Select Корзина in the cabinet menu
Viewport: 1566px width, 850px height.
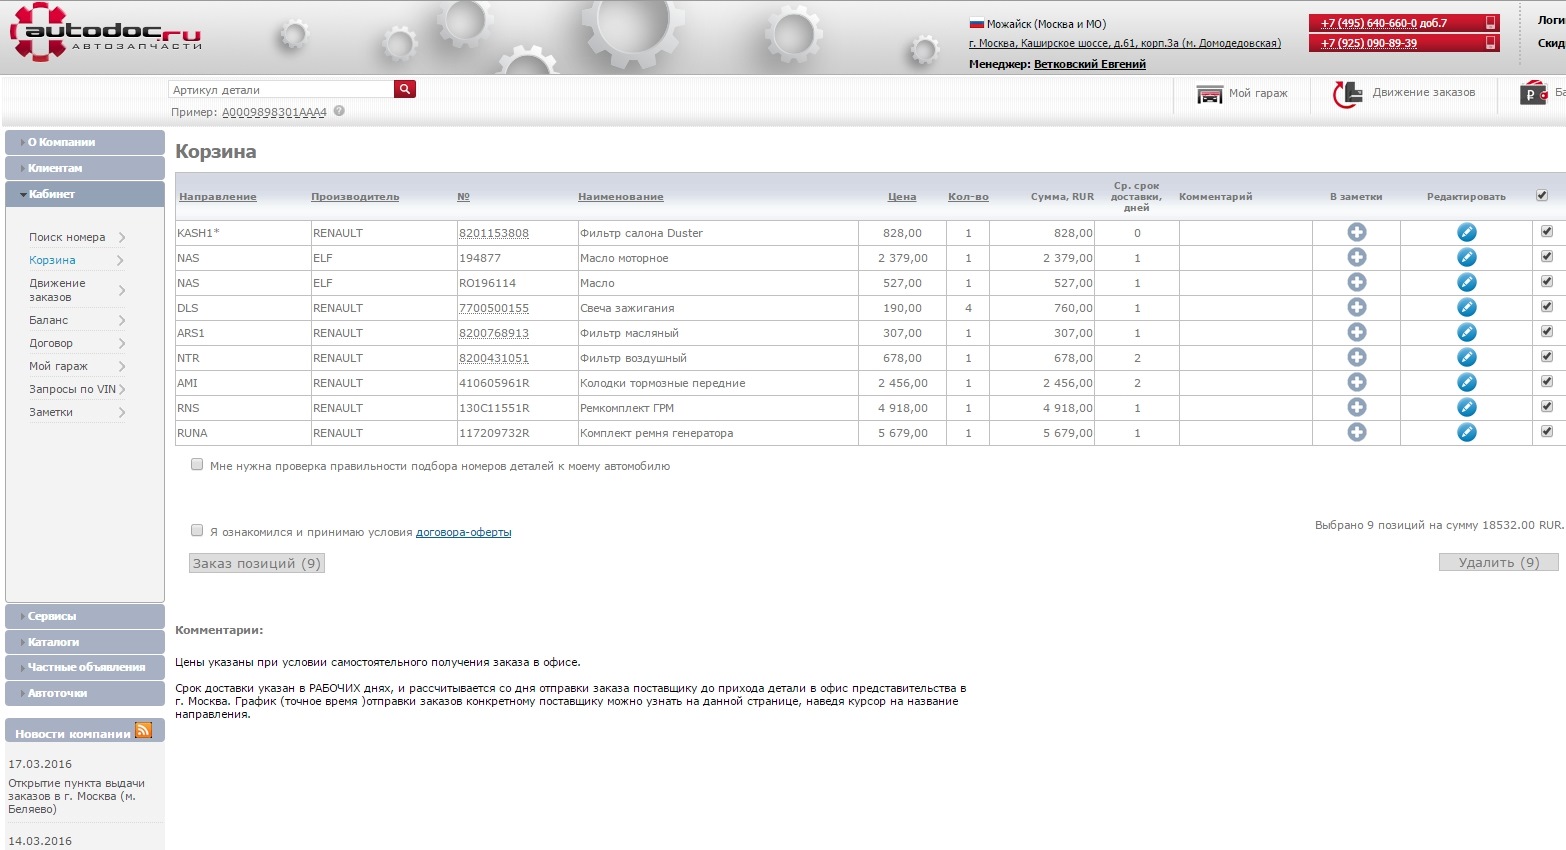coord(52,260)
